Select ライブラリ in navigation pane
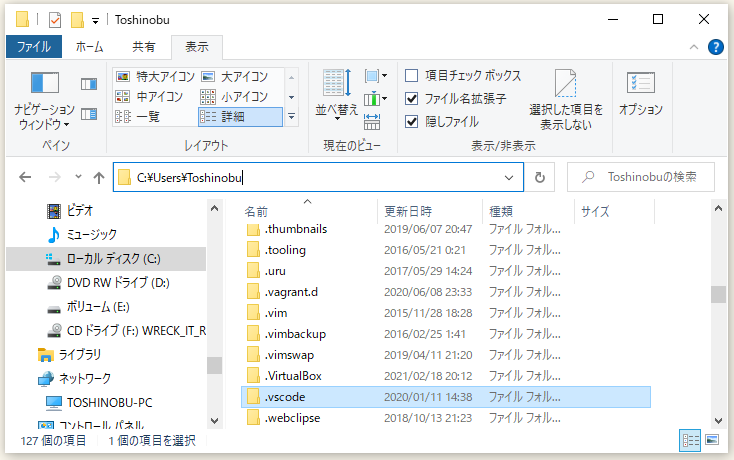The height and width of the screenshot is (460, 734). click(x=69, y=355)
